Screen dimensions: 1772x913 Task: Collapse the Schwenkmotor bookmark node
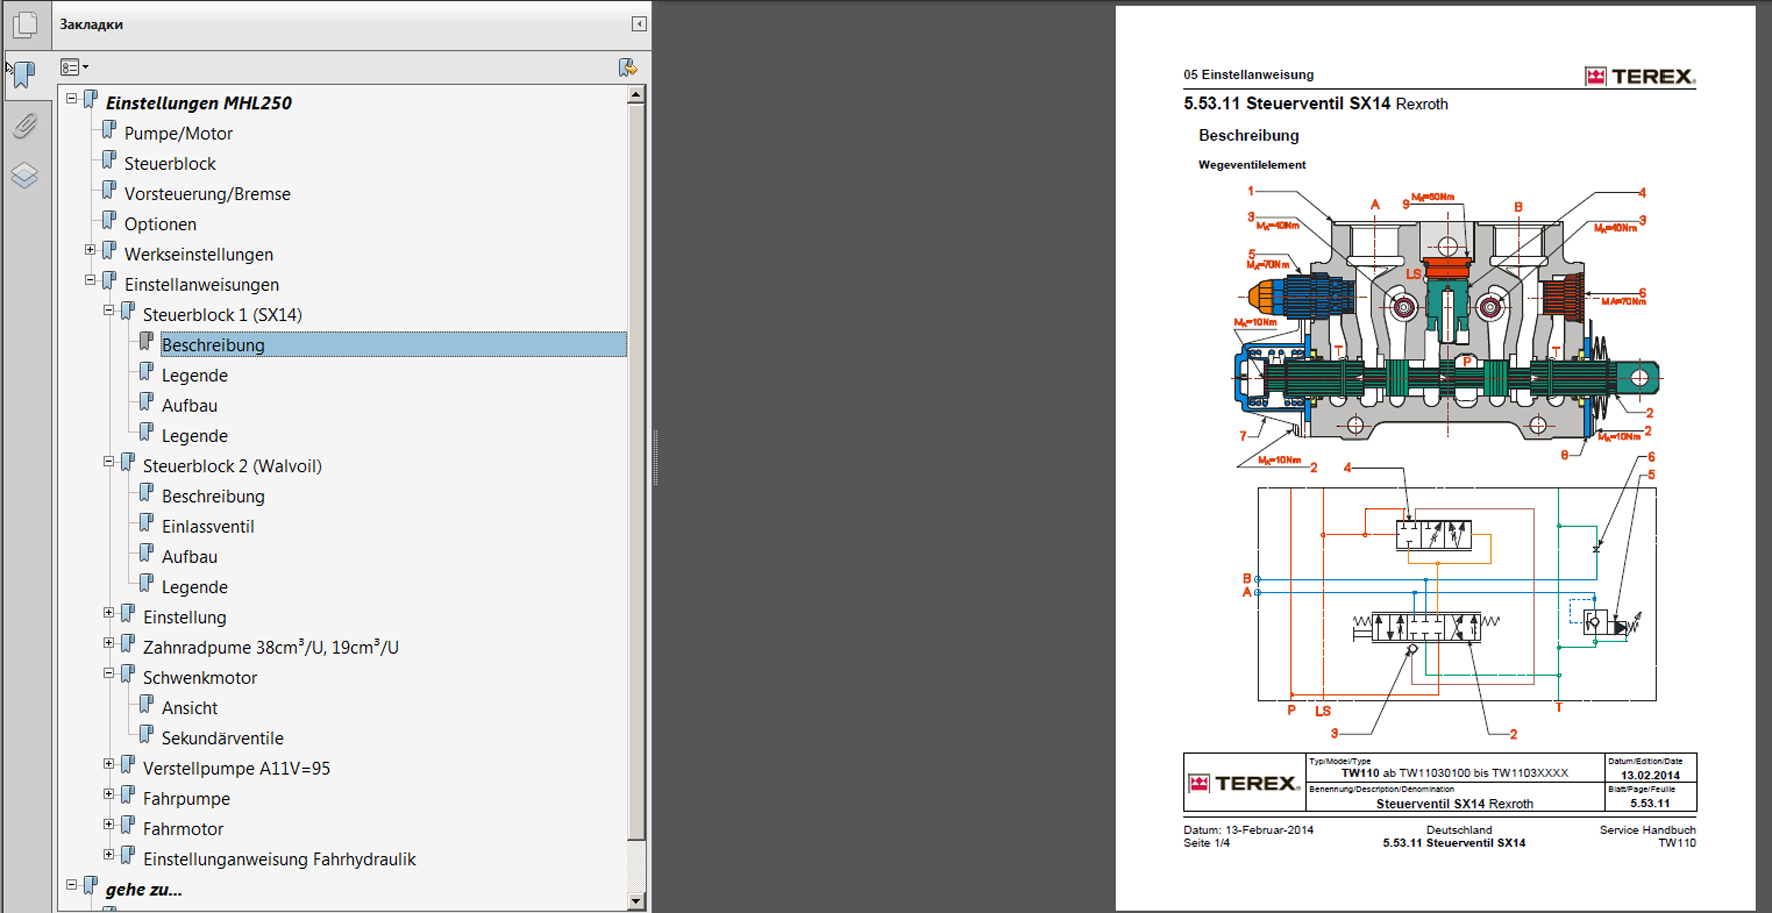coord(109,673)
